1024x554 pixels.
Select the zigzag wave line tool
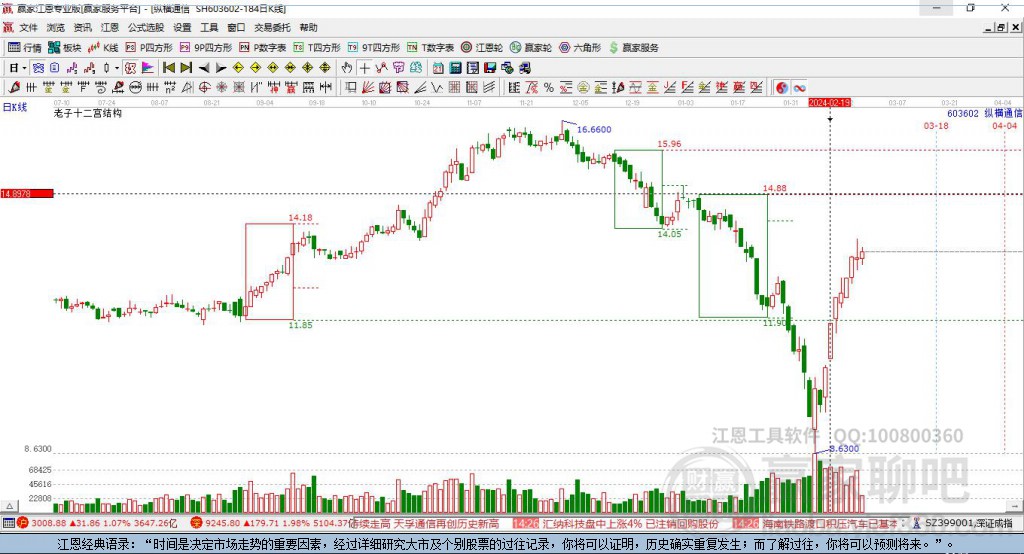[436, 88]
